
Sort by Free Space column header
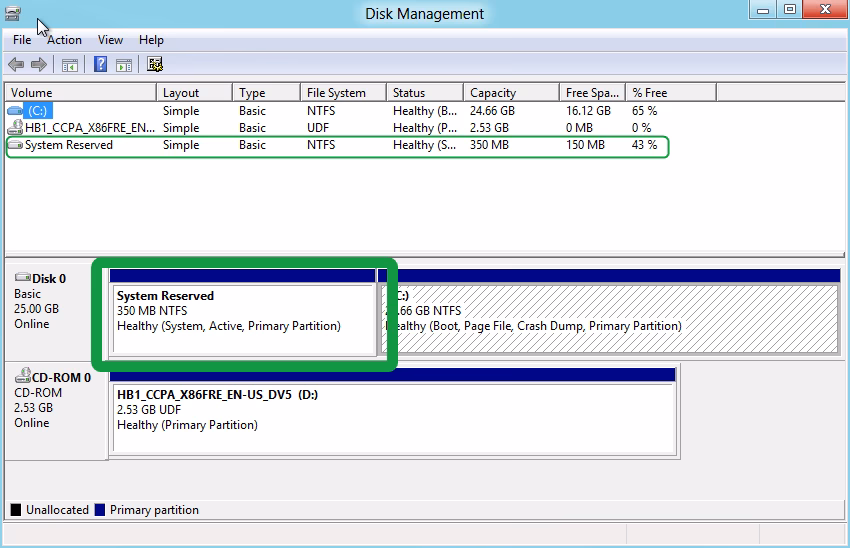click(593, 93)
